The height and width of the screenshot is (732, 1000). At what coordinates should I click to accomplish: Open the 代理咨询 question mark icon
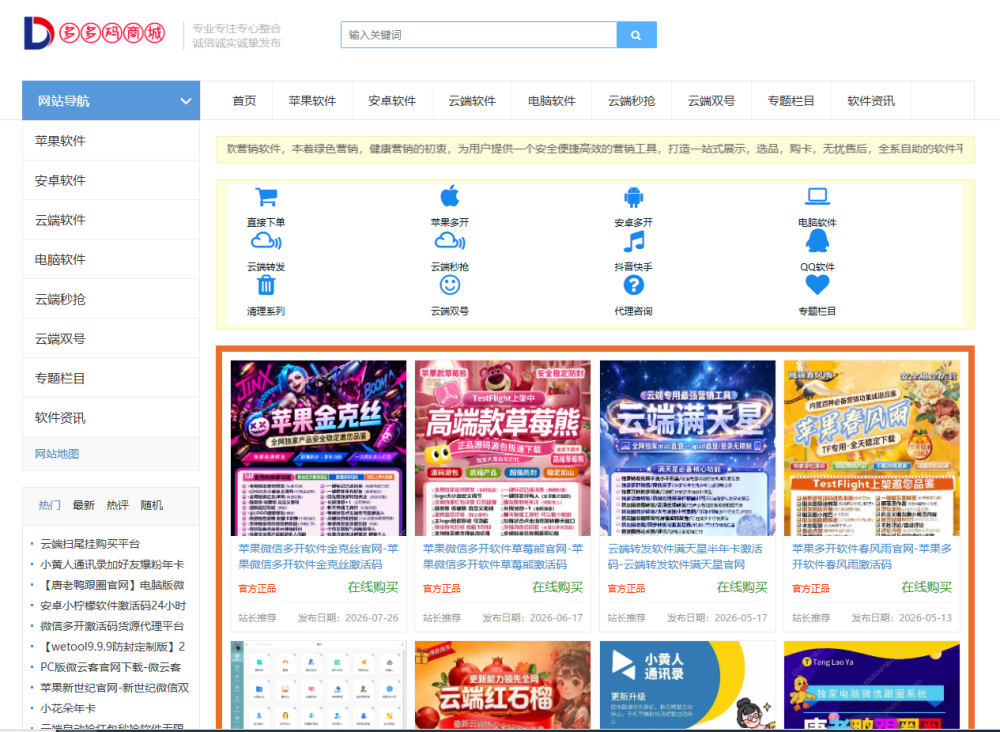click(633, 285)
